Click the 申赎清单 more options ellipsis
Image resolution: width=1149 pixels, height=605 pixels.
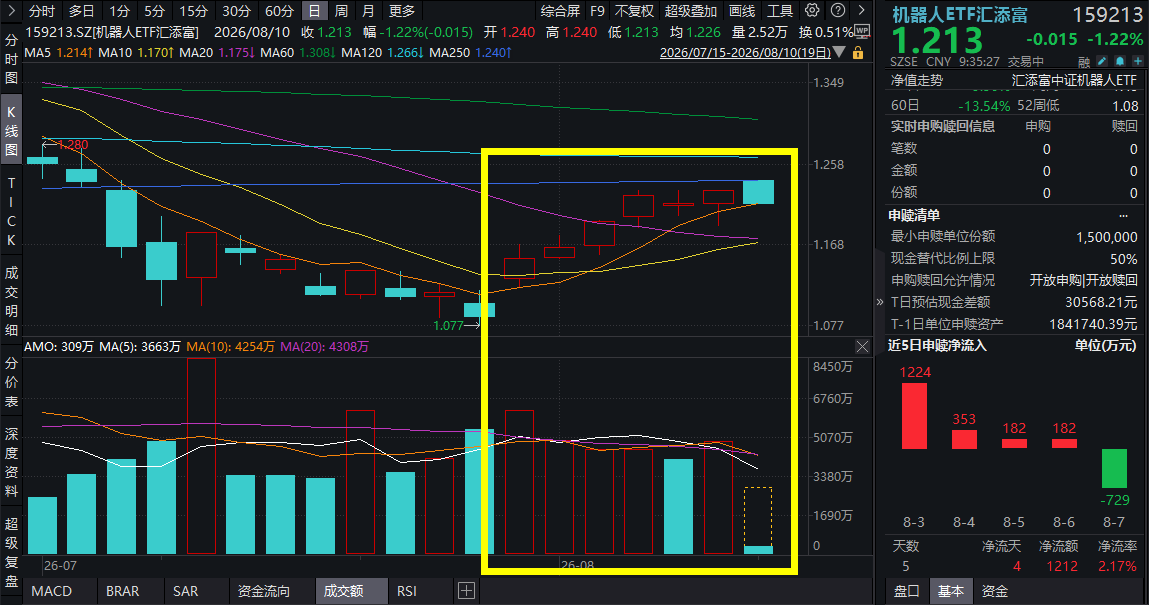[1123, 215]
